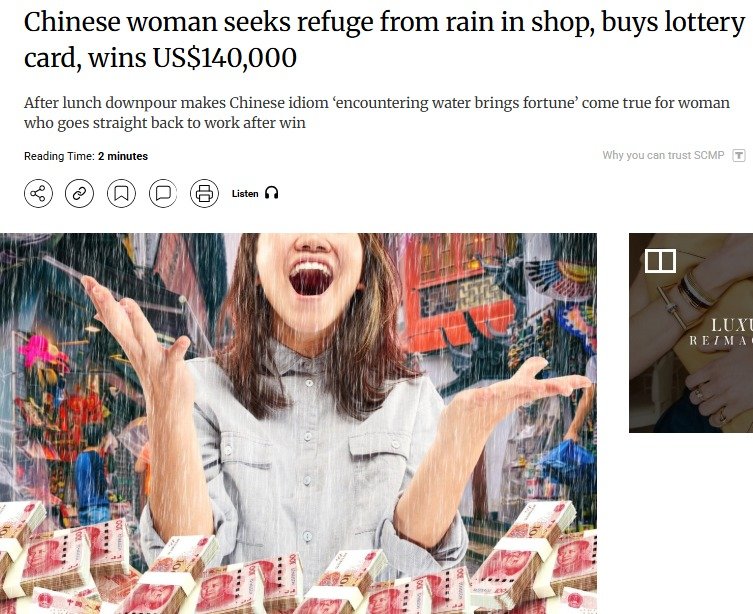Click the 'US$140,000' figure in the headline
Screen dimensions: 753x614
pos(224,58)
